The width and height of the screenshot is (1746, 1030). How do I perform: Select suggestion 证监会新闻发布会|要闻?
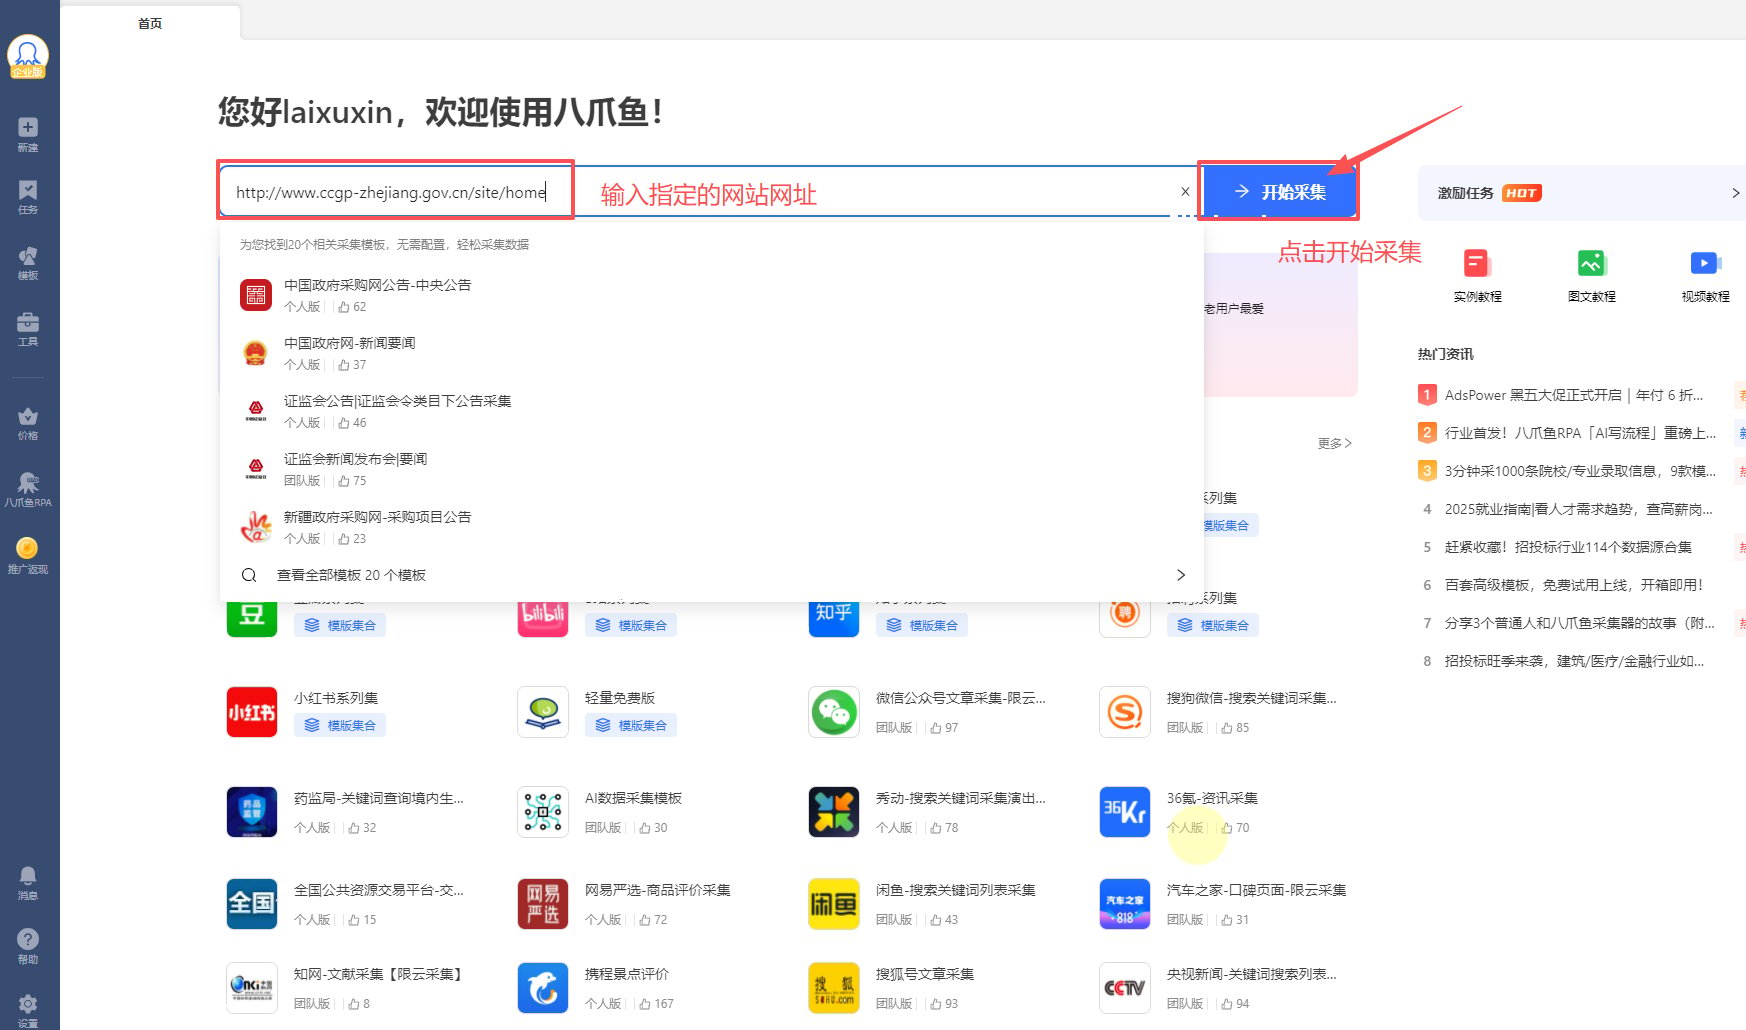coord(711,469)
